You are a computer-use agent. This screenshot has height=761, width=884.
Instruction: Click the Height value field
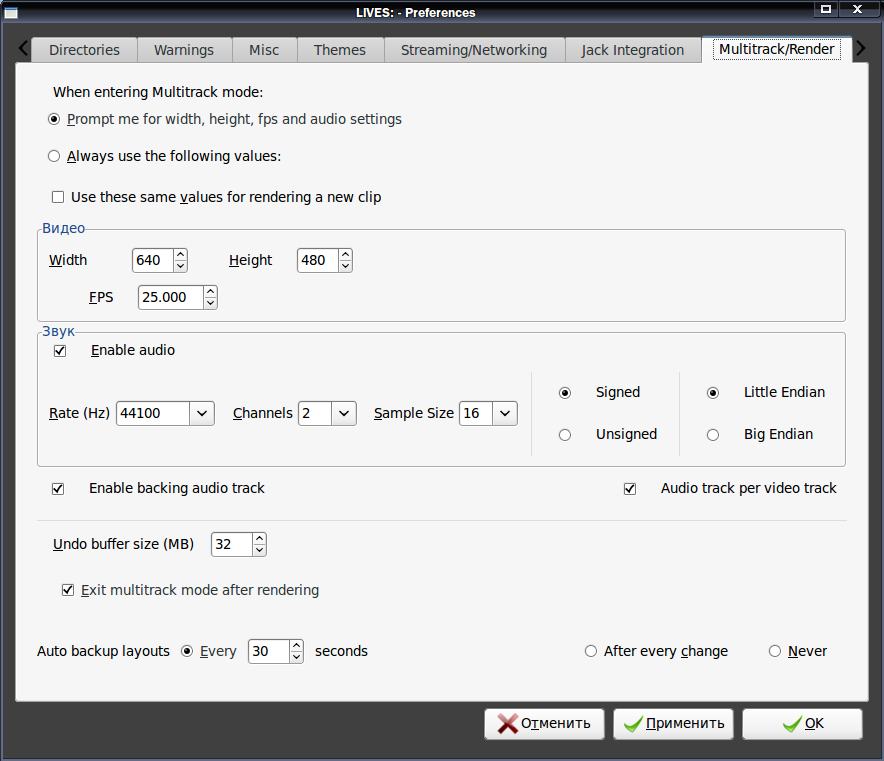click(x=318, y=260)
